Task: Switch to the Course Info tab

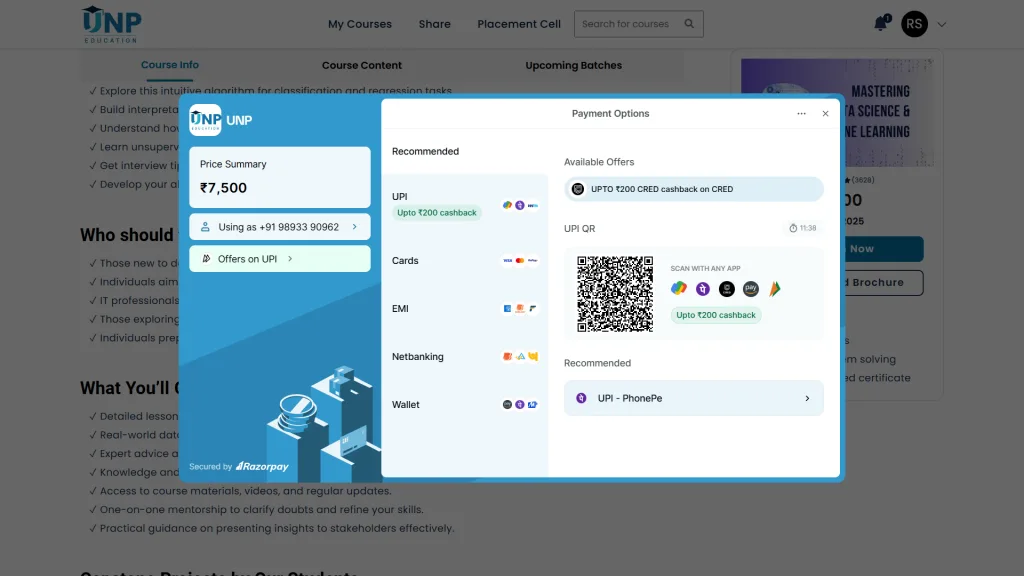Action: (170, 65)
